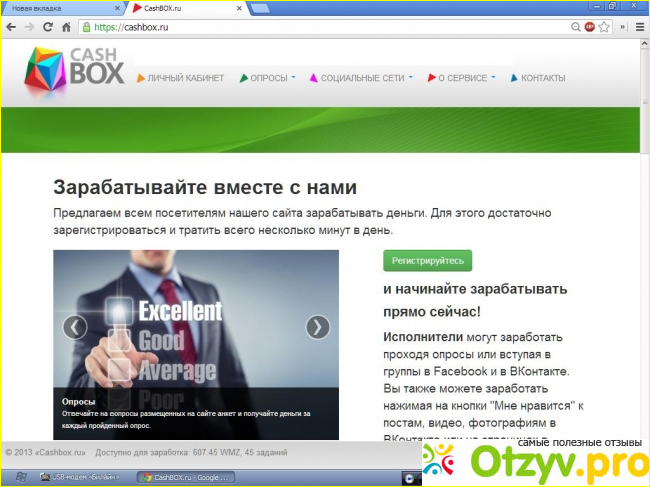
Task: Open USB-модем Билайн in taskbar
Action: [x=85, y=477]
